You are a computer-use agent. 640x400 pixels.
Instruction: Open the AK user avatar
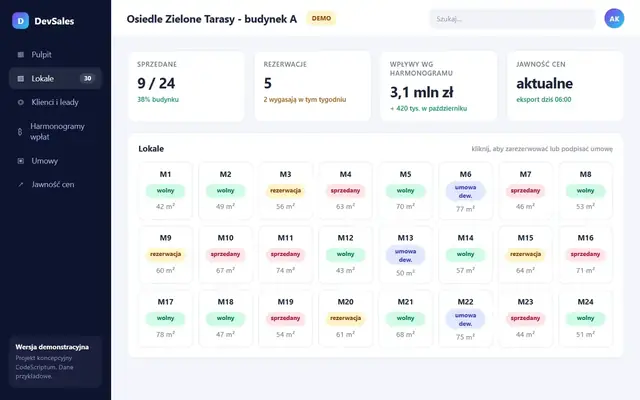point(614,19)
